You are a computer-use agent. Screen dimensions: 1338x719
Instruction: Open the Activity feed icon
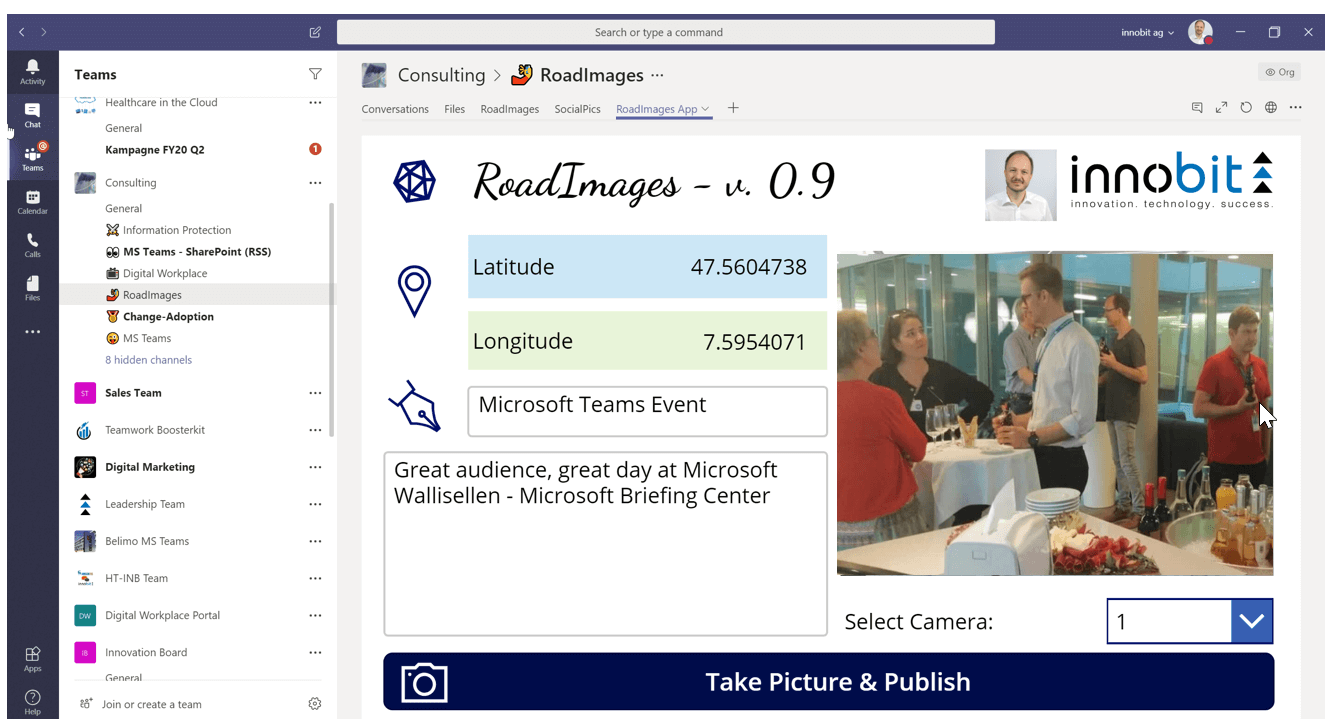coord(32,71)
